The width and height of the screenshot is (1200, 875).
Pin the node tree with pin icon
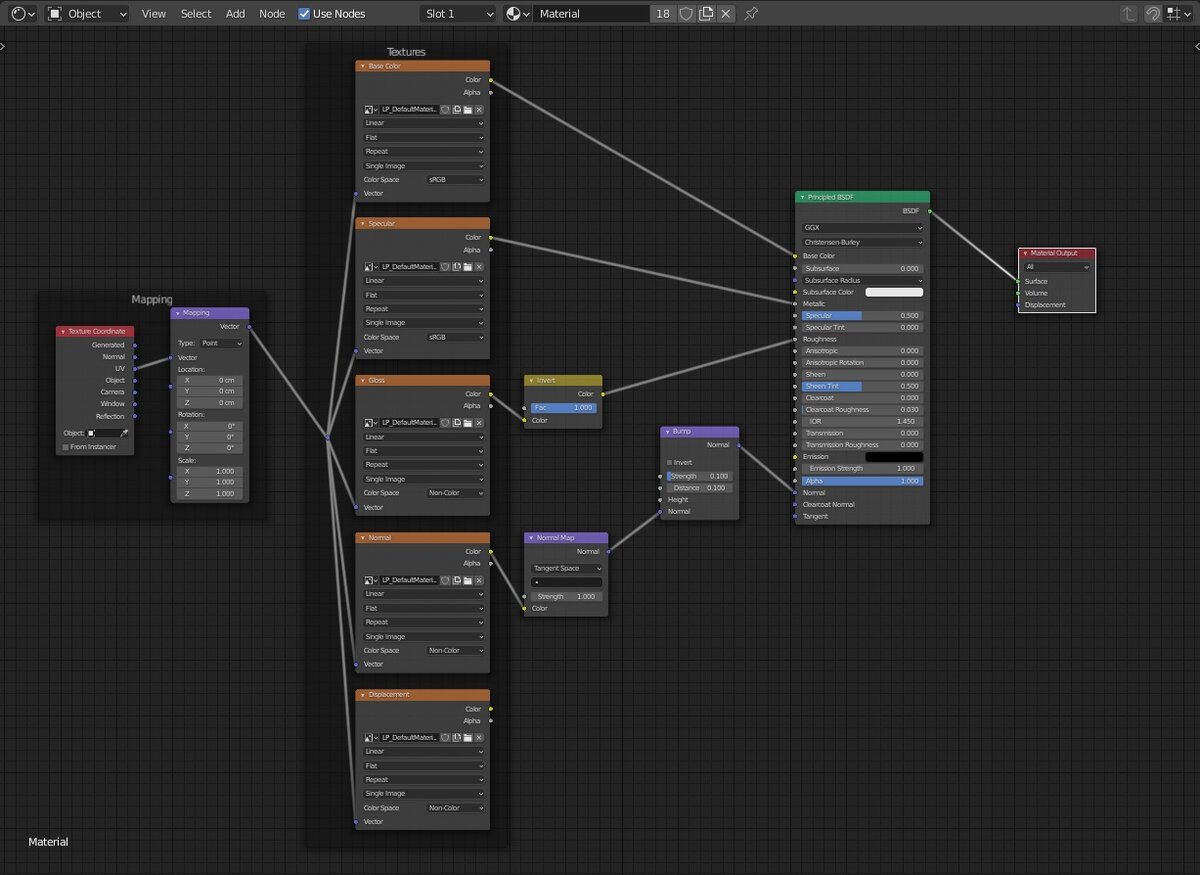[752, 14]
